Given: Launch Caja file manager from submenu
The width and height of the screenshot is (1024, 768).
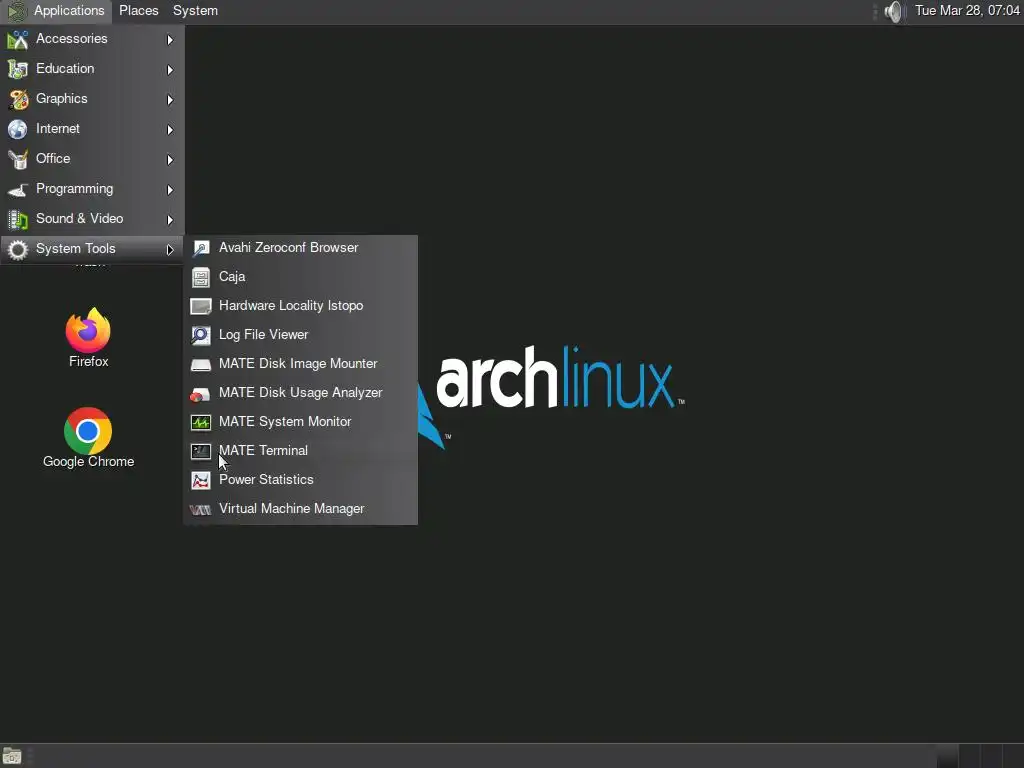Looking at the screenshot, I should pyautogui.click(x=300, y=278).
